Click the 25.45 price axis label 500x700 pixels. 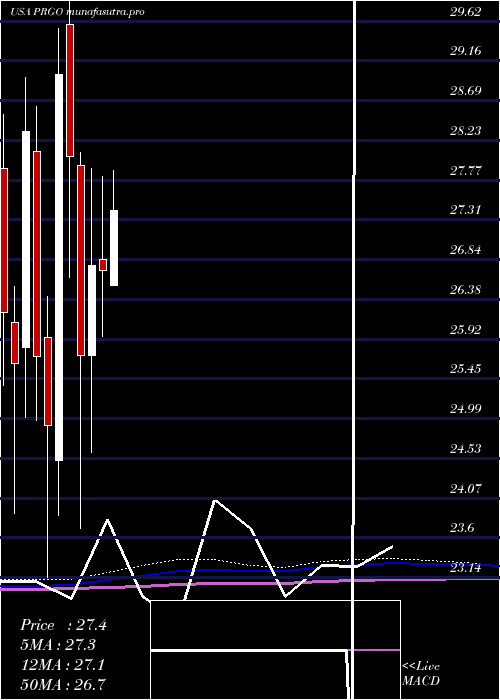click(x=466, y=369)
